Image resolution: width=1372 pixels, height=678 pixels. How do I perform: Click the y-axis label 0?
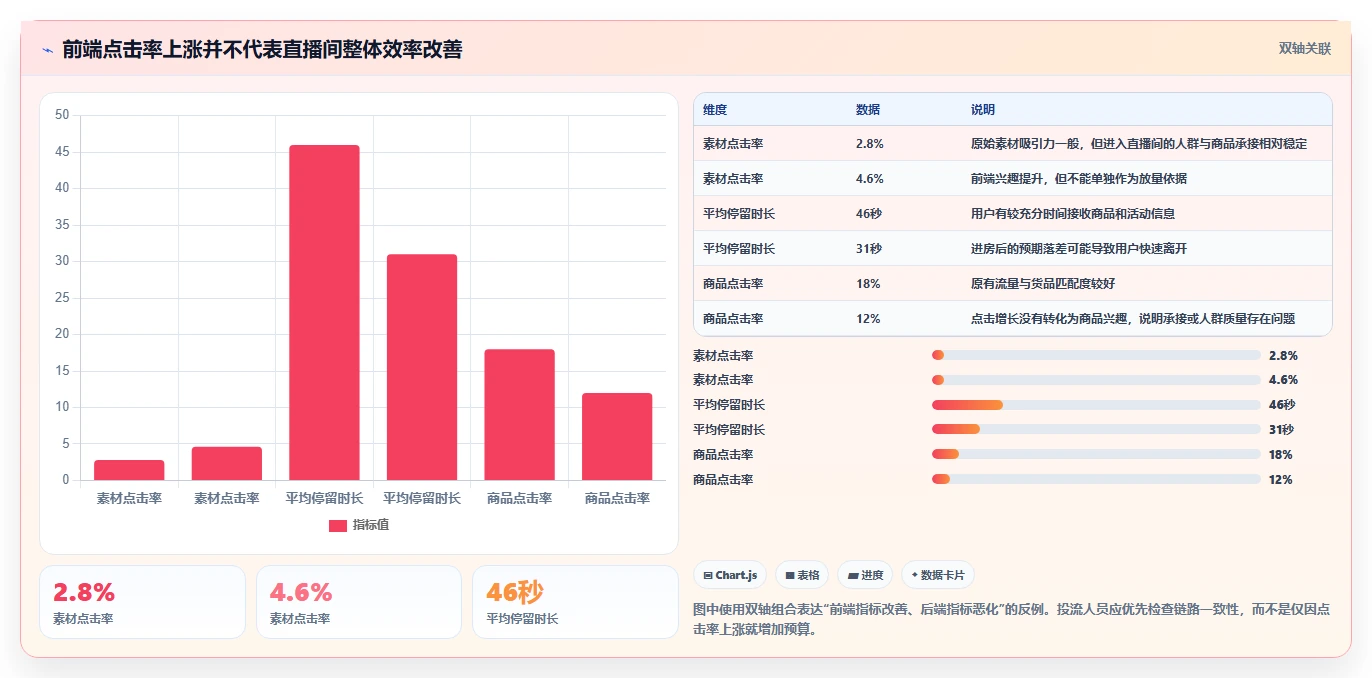pos(66,480)
